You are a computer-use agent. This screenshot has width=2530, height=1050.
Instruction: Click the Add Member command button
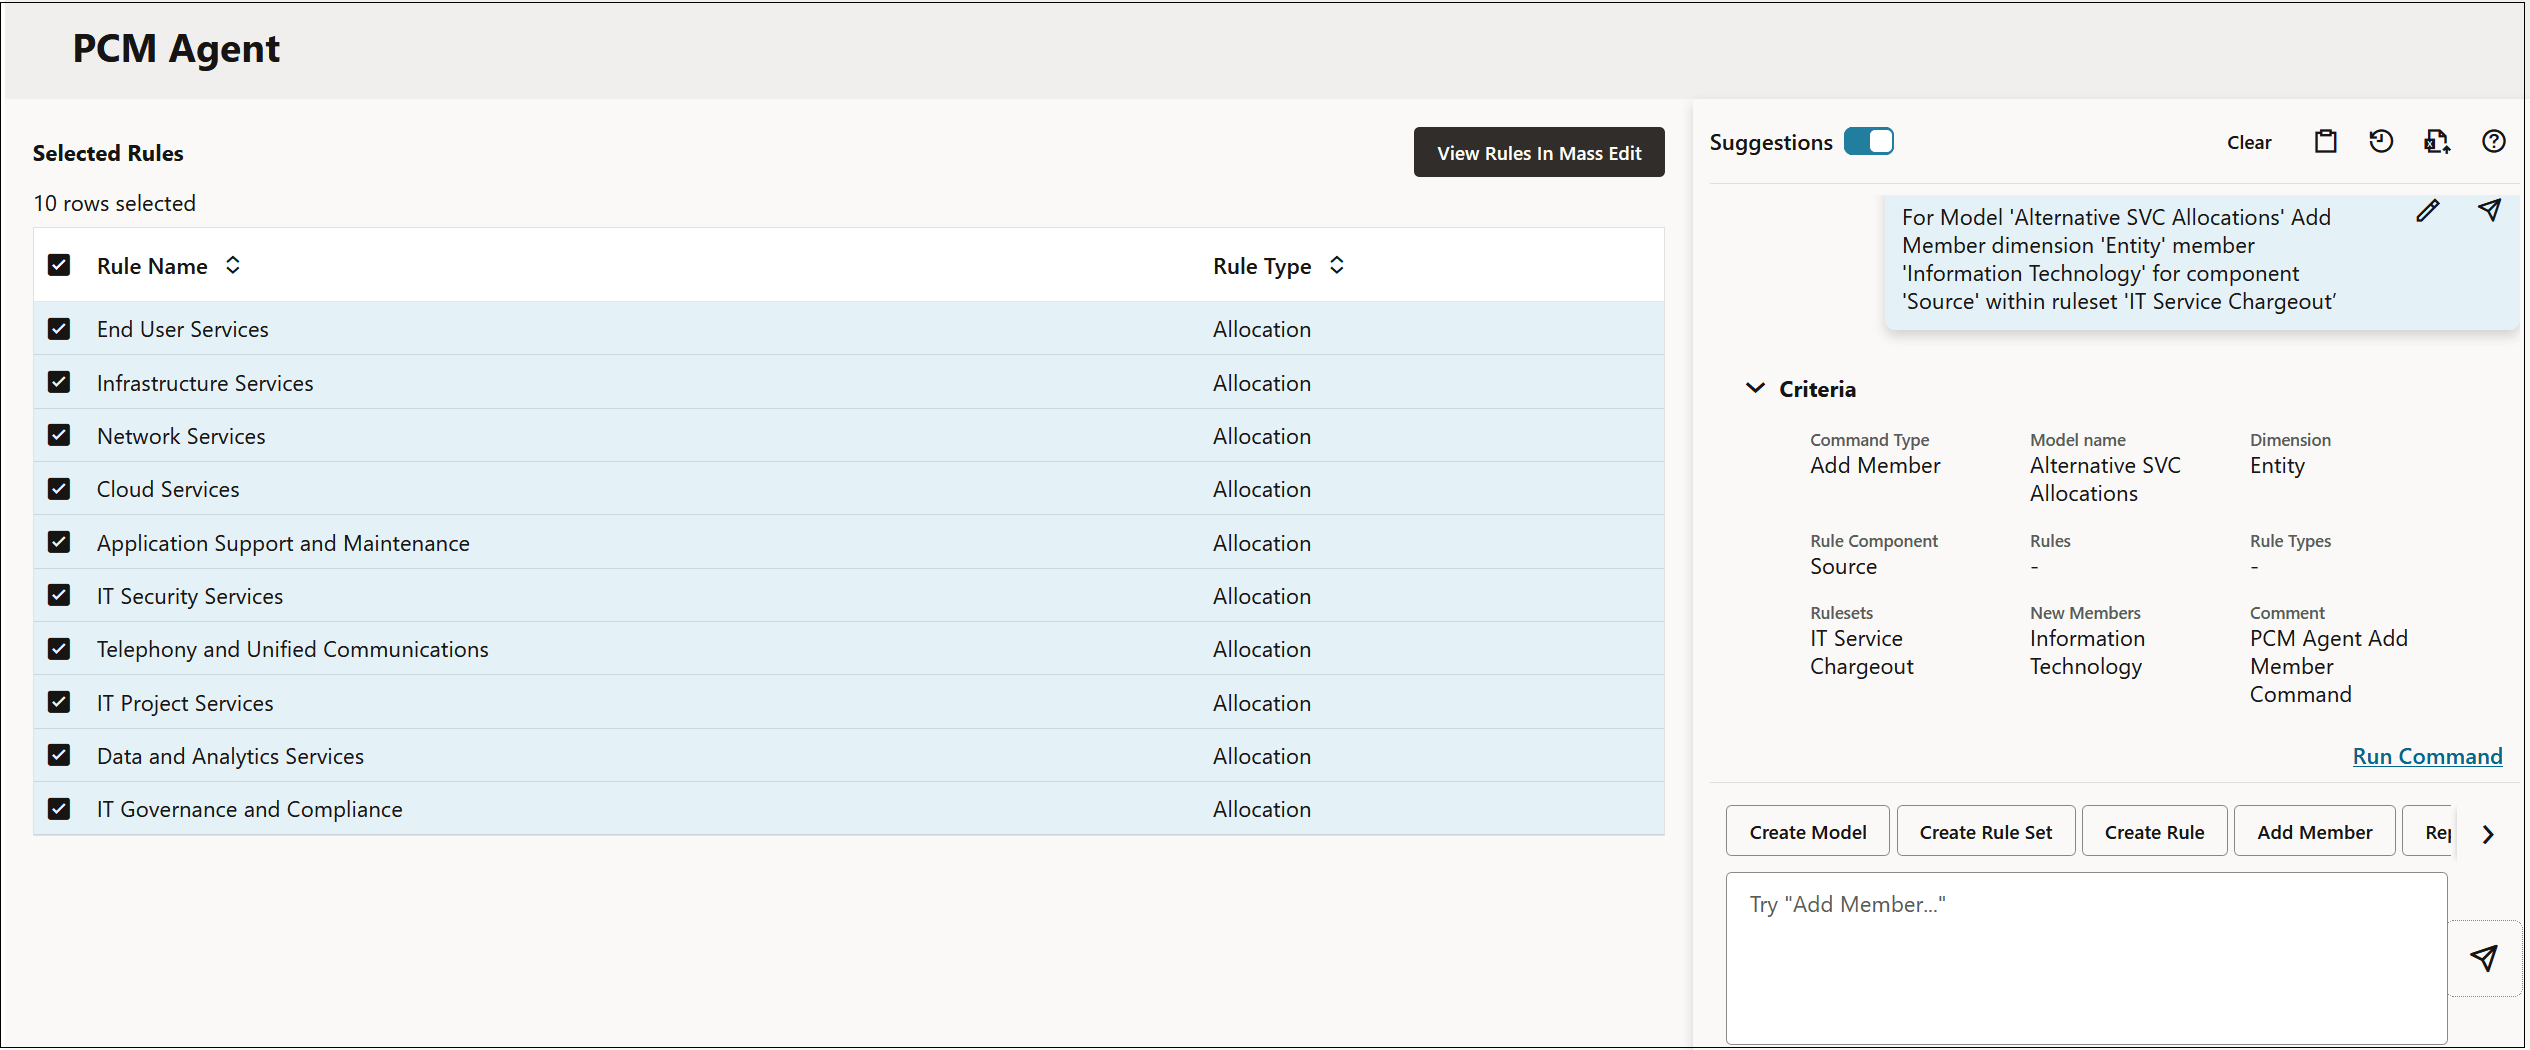tap(2314, 831)
